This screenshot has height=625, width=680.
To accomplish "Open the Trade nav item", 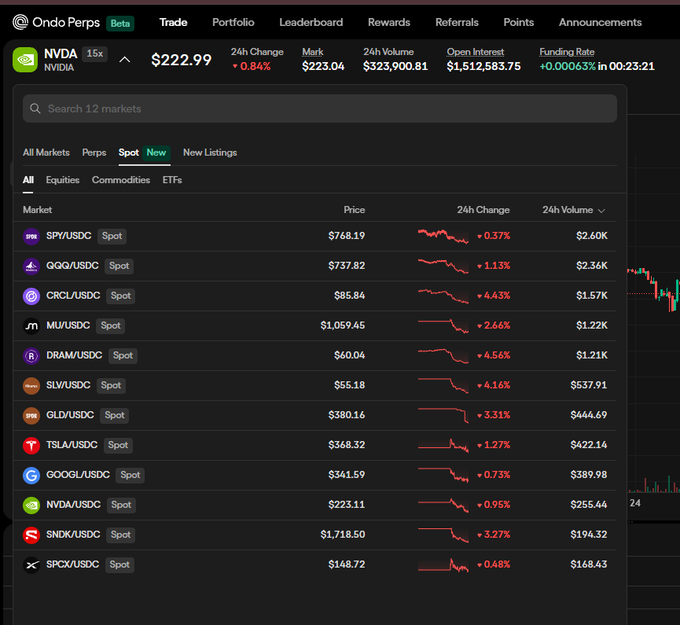I will point(173,22).
